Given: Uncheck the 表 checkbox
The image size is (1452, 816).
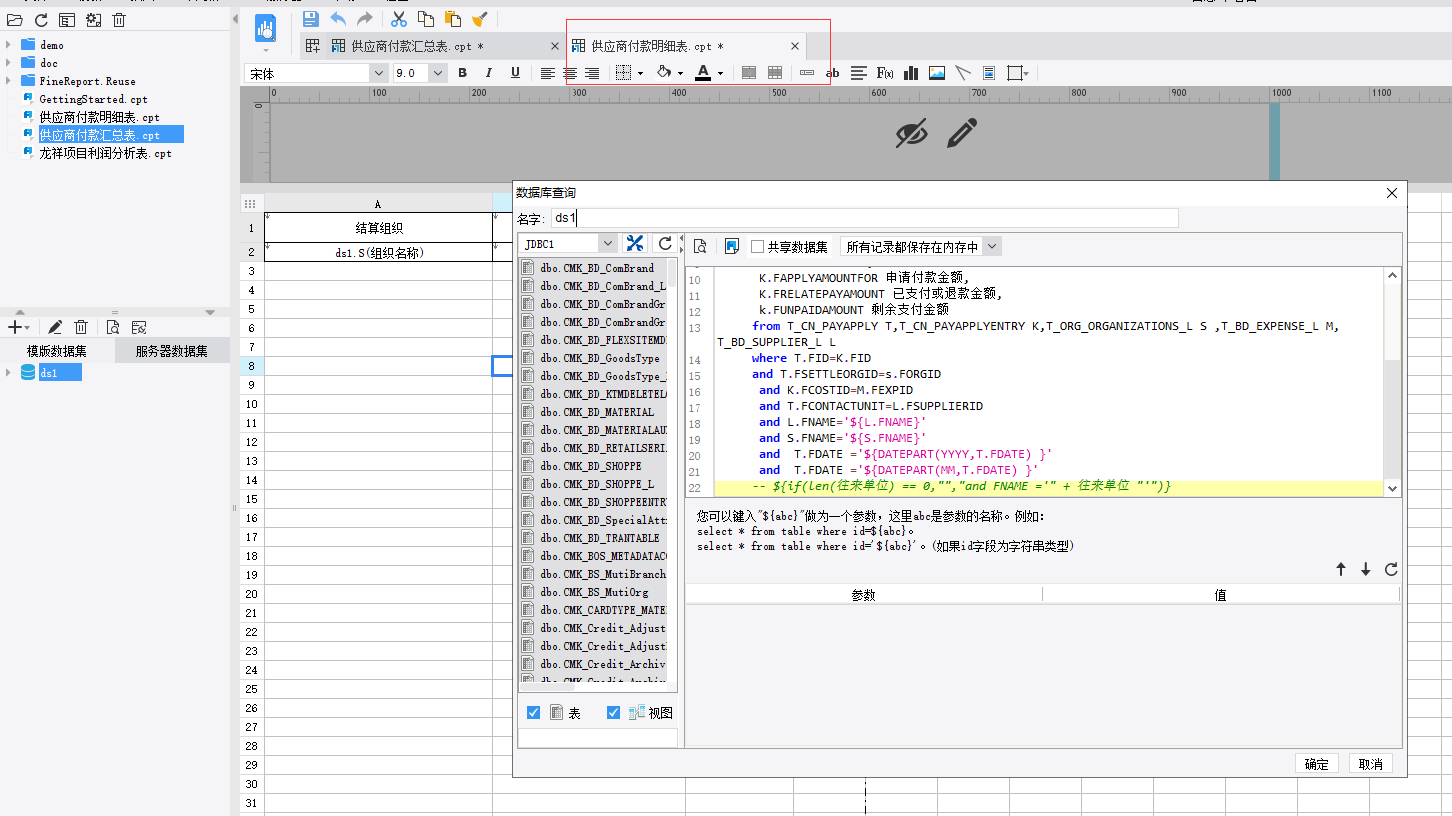Looking at the screenshot, I should click(x=533, y=713).
